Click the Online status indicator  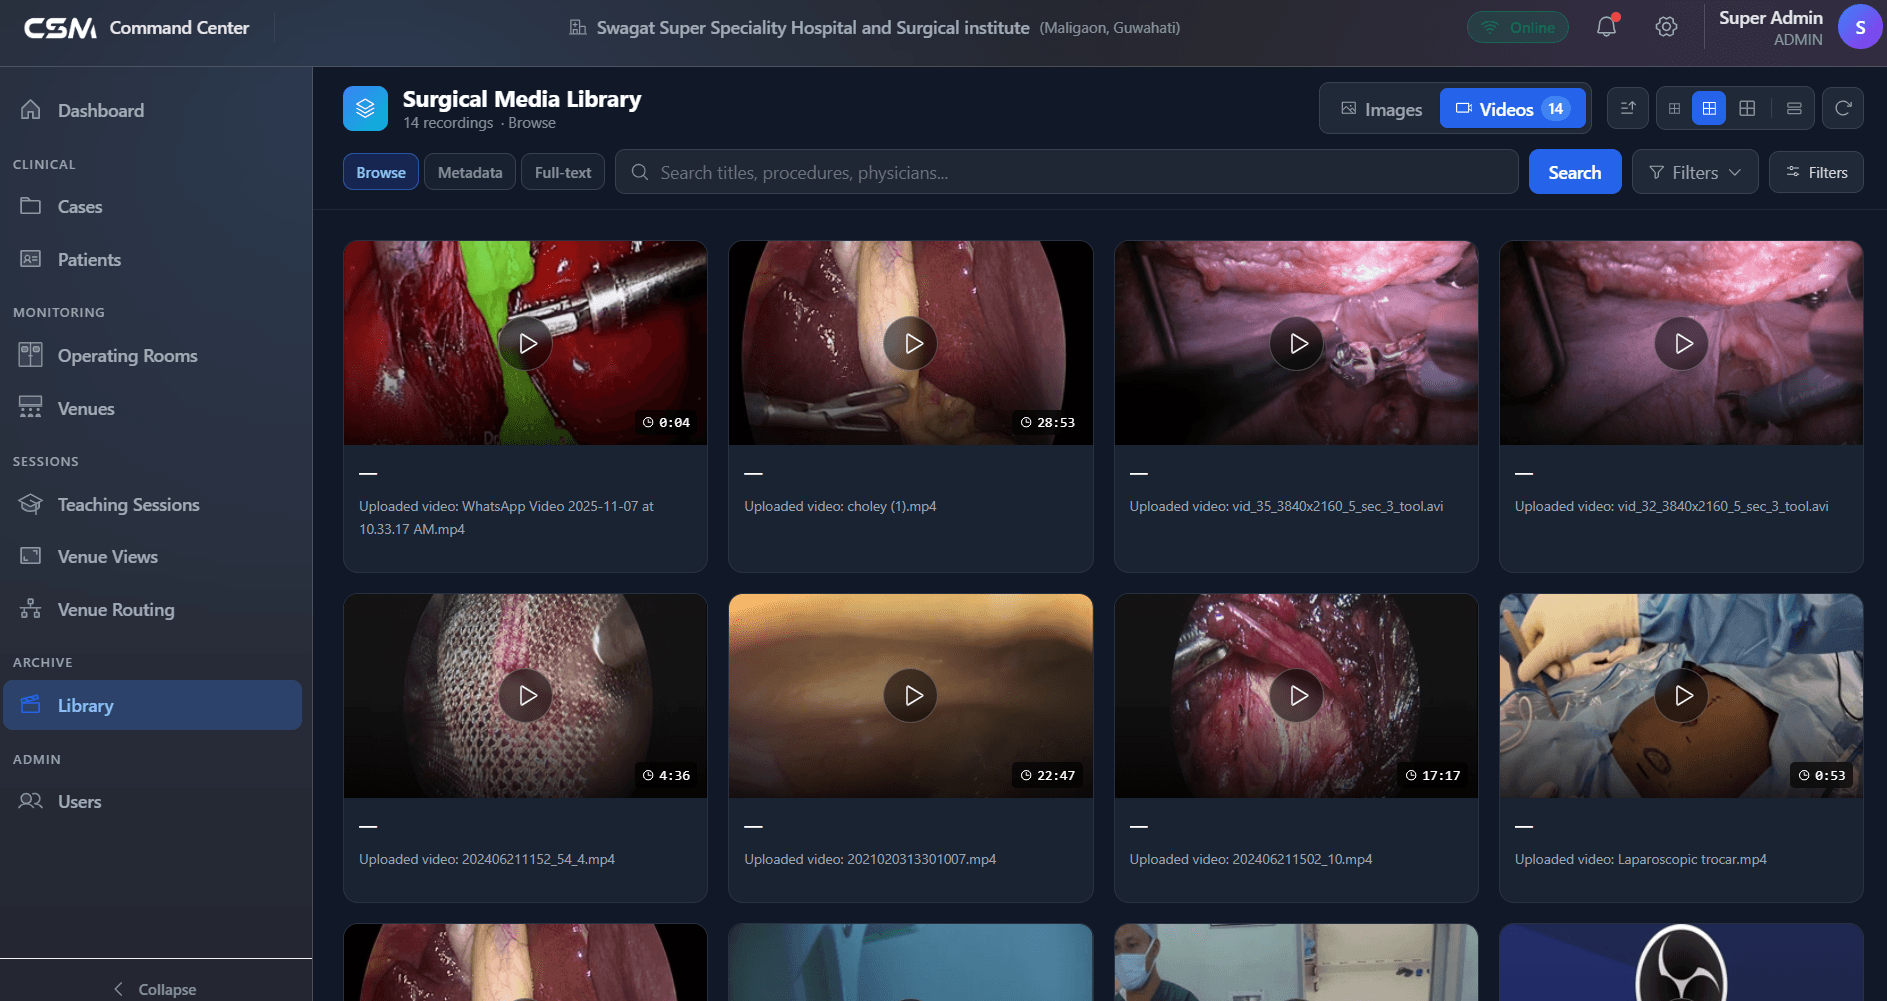coord(1518,27)
